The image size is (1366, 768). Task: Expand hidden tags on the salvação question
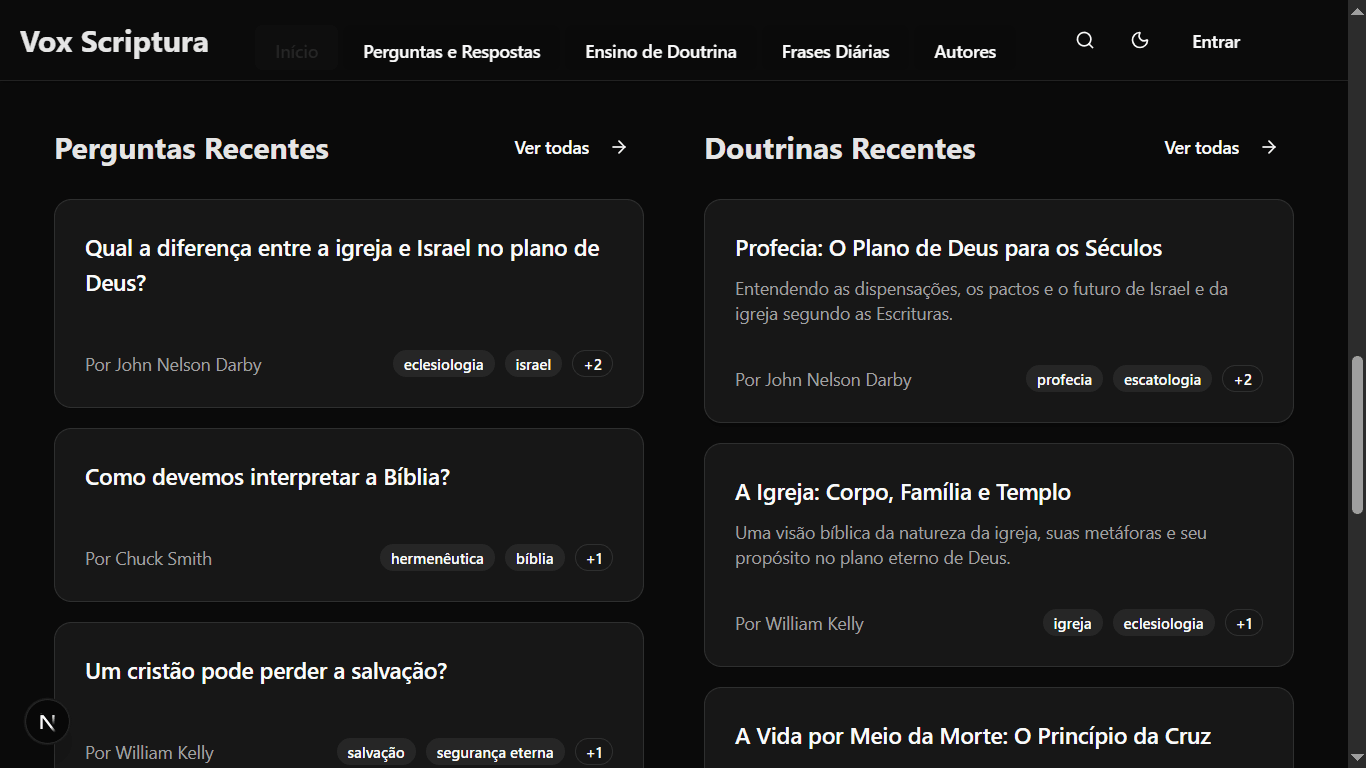pyautogui.click(x=593, y=751)
